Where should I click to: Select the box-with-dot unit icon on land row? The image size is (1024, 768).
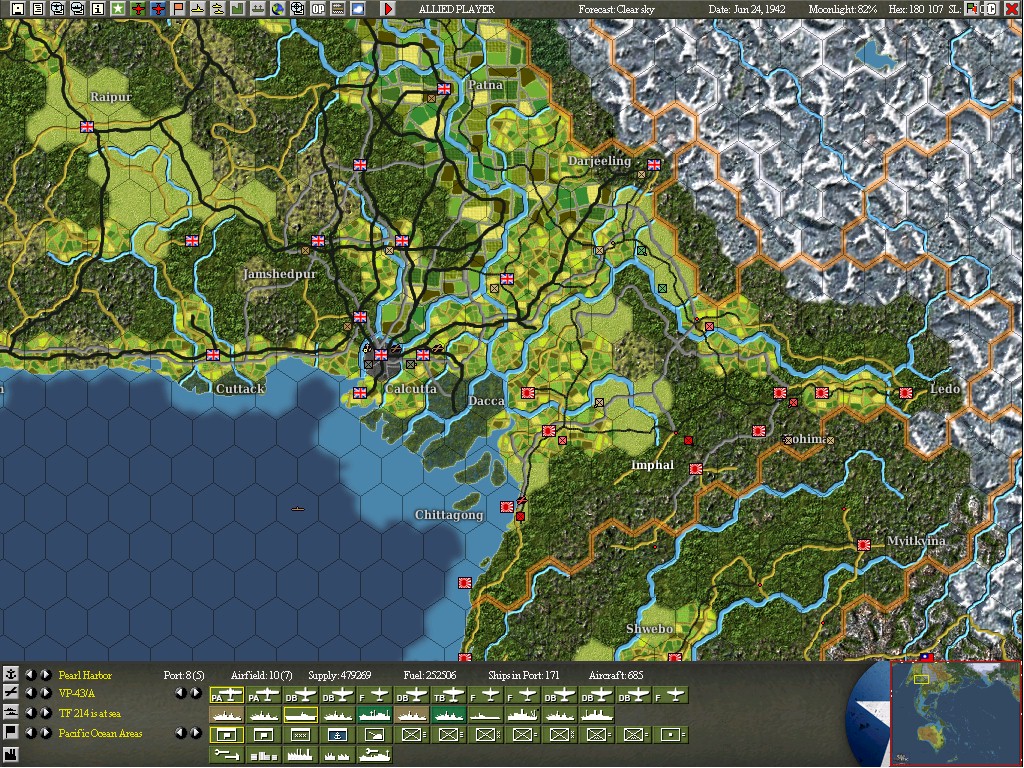tap(671, 735)
